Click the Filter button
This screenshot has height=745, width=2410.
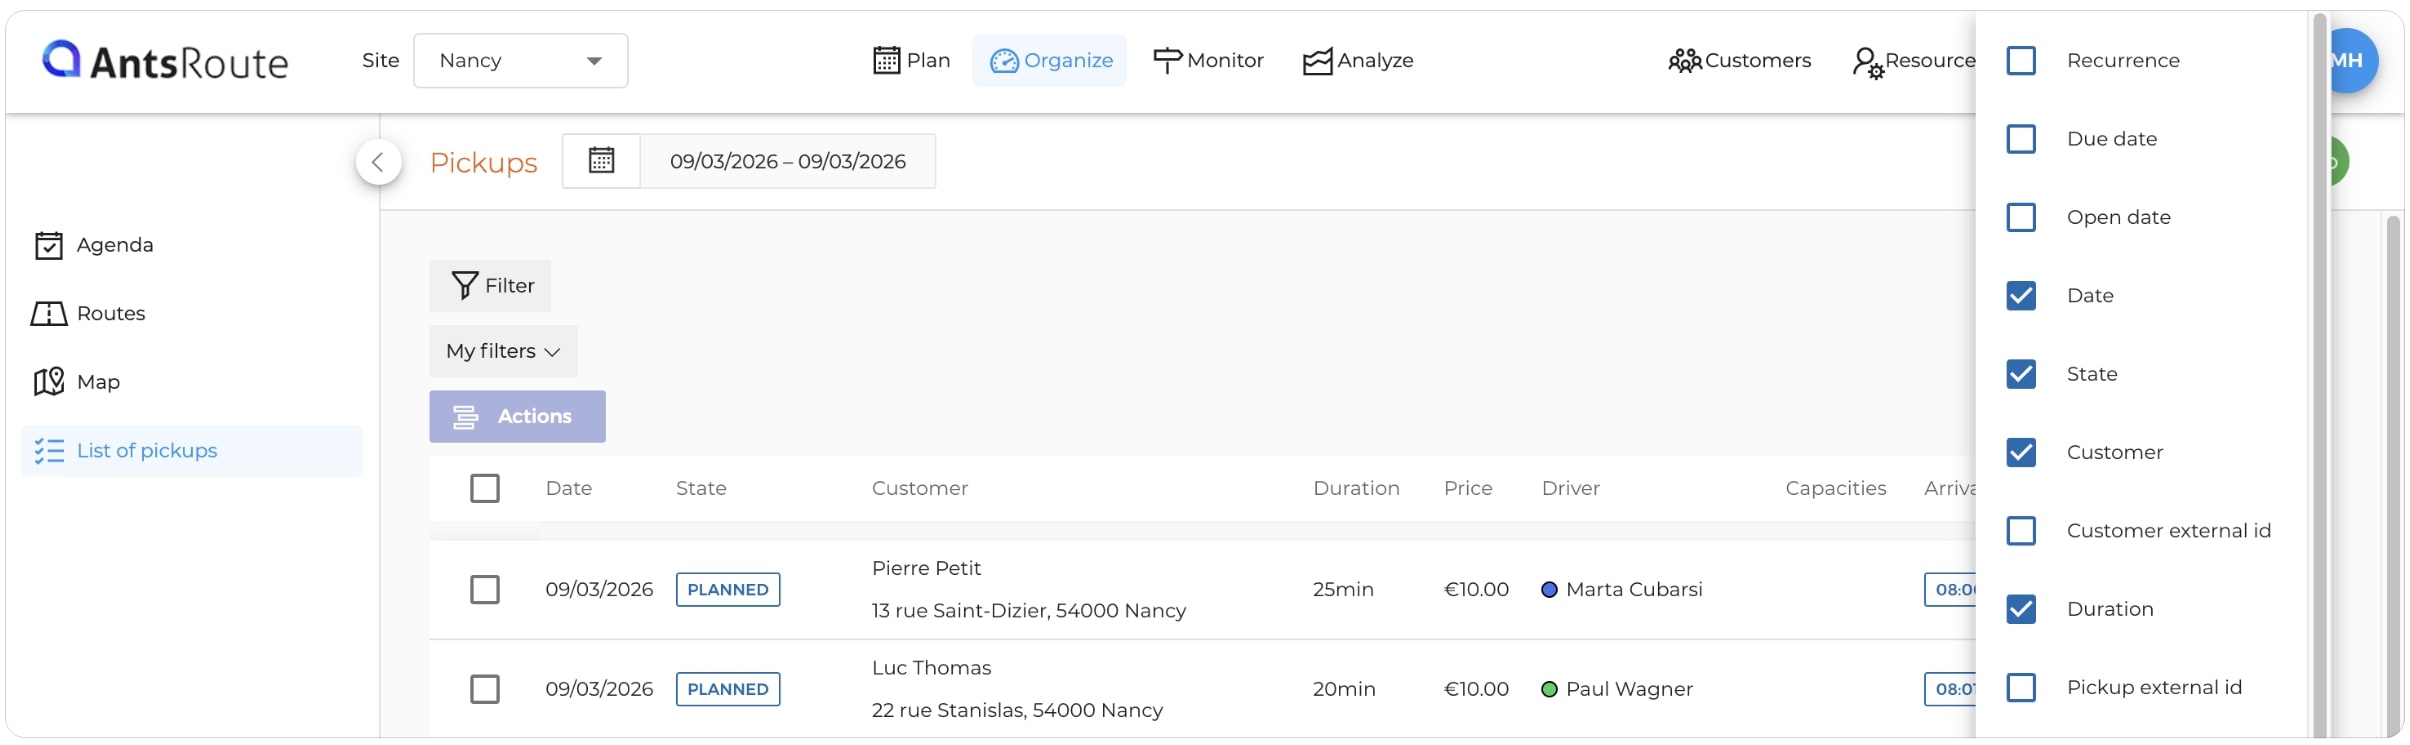(490, 286)
